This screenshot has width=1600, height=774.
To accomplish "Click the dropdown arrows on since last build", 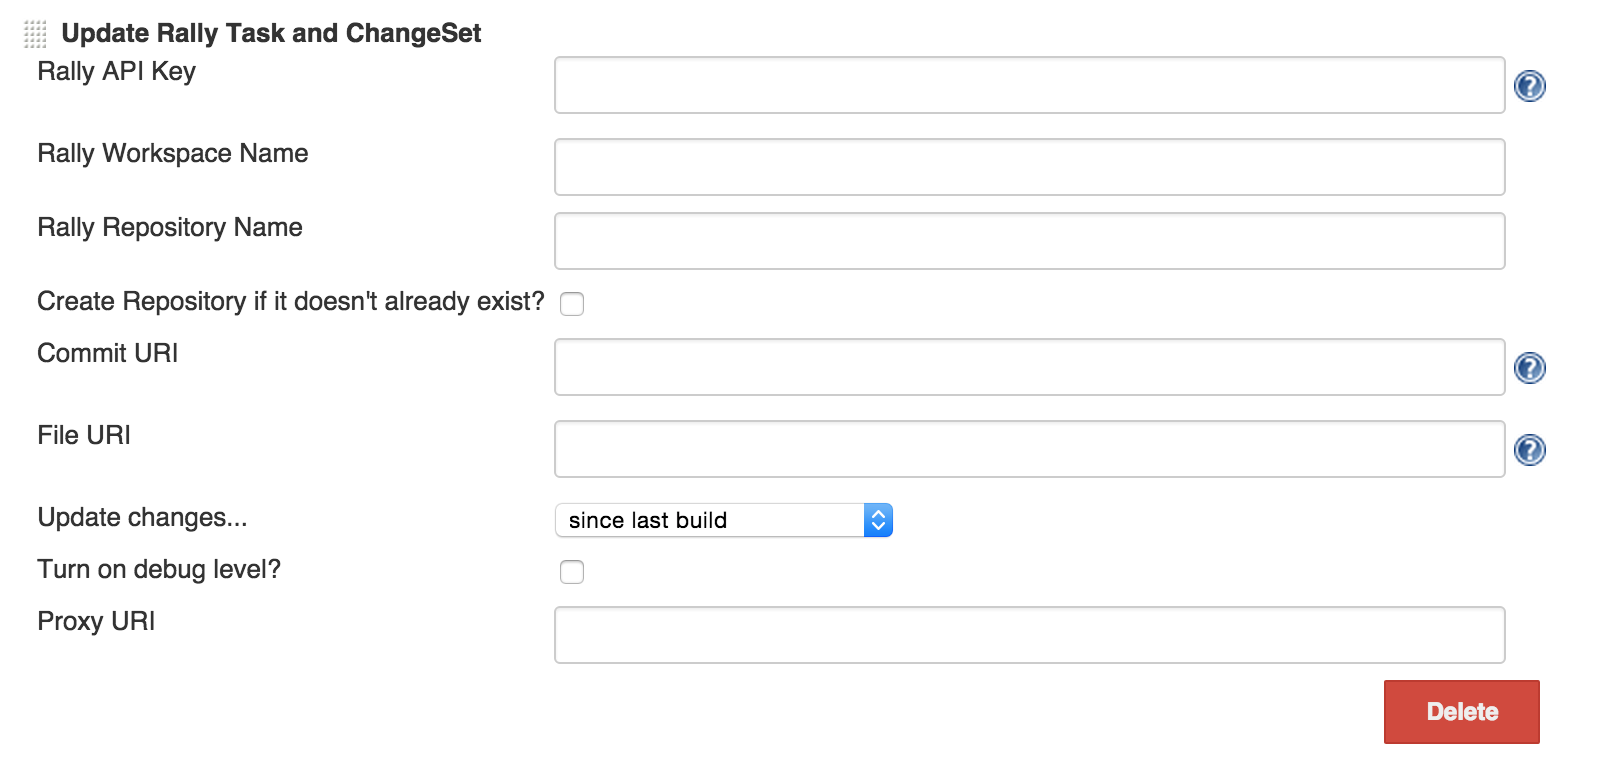I will pyautogui.click(x=878, y=520).
